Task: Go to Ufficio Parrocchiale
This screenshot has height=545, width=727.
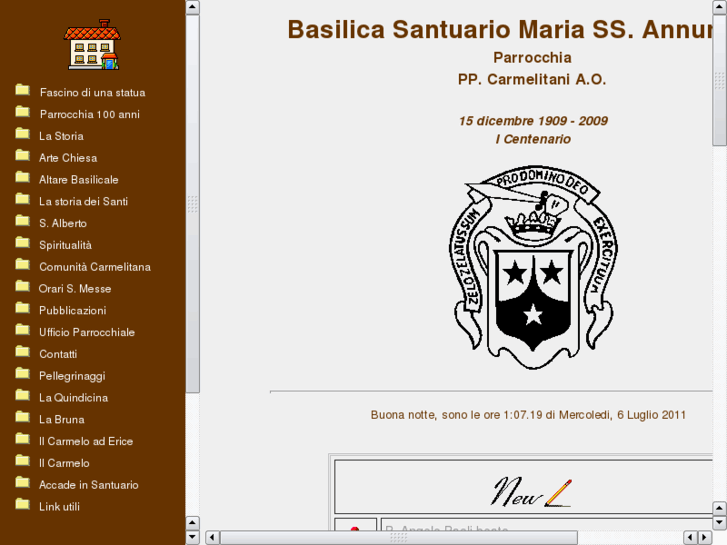Action: click(87, 332)
